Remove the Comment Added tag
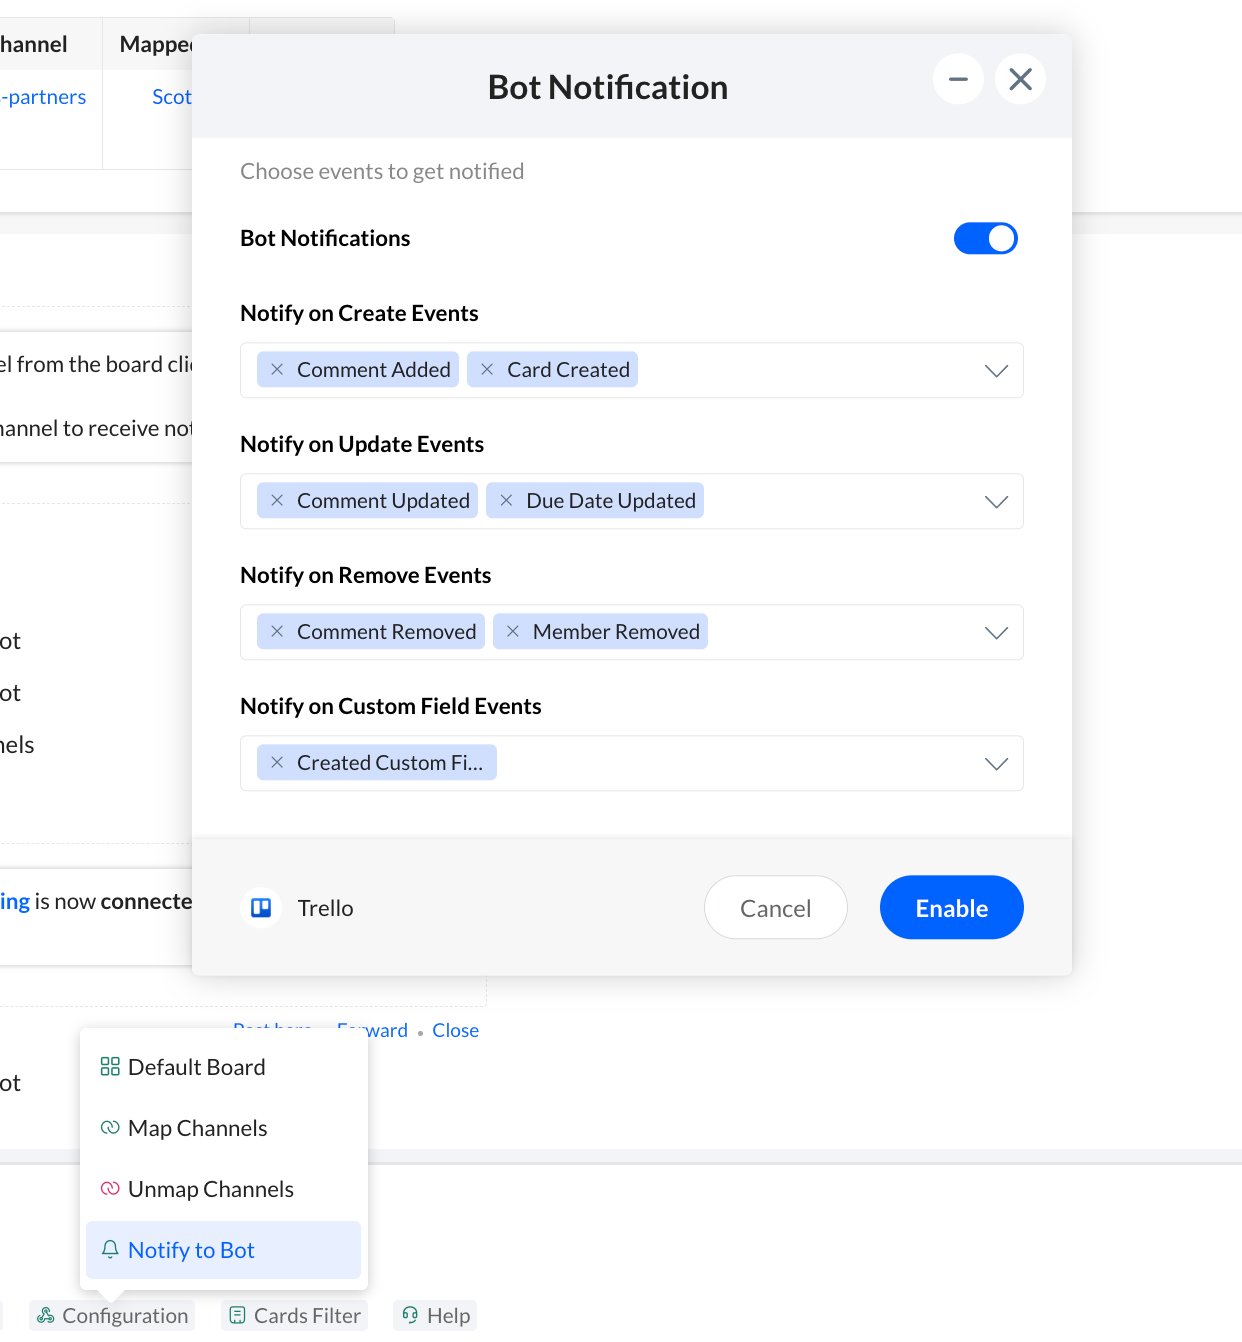1242x1342 pixels. pyautogui.click(x=277, y=370)
